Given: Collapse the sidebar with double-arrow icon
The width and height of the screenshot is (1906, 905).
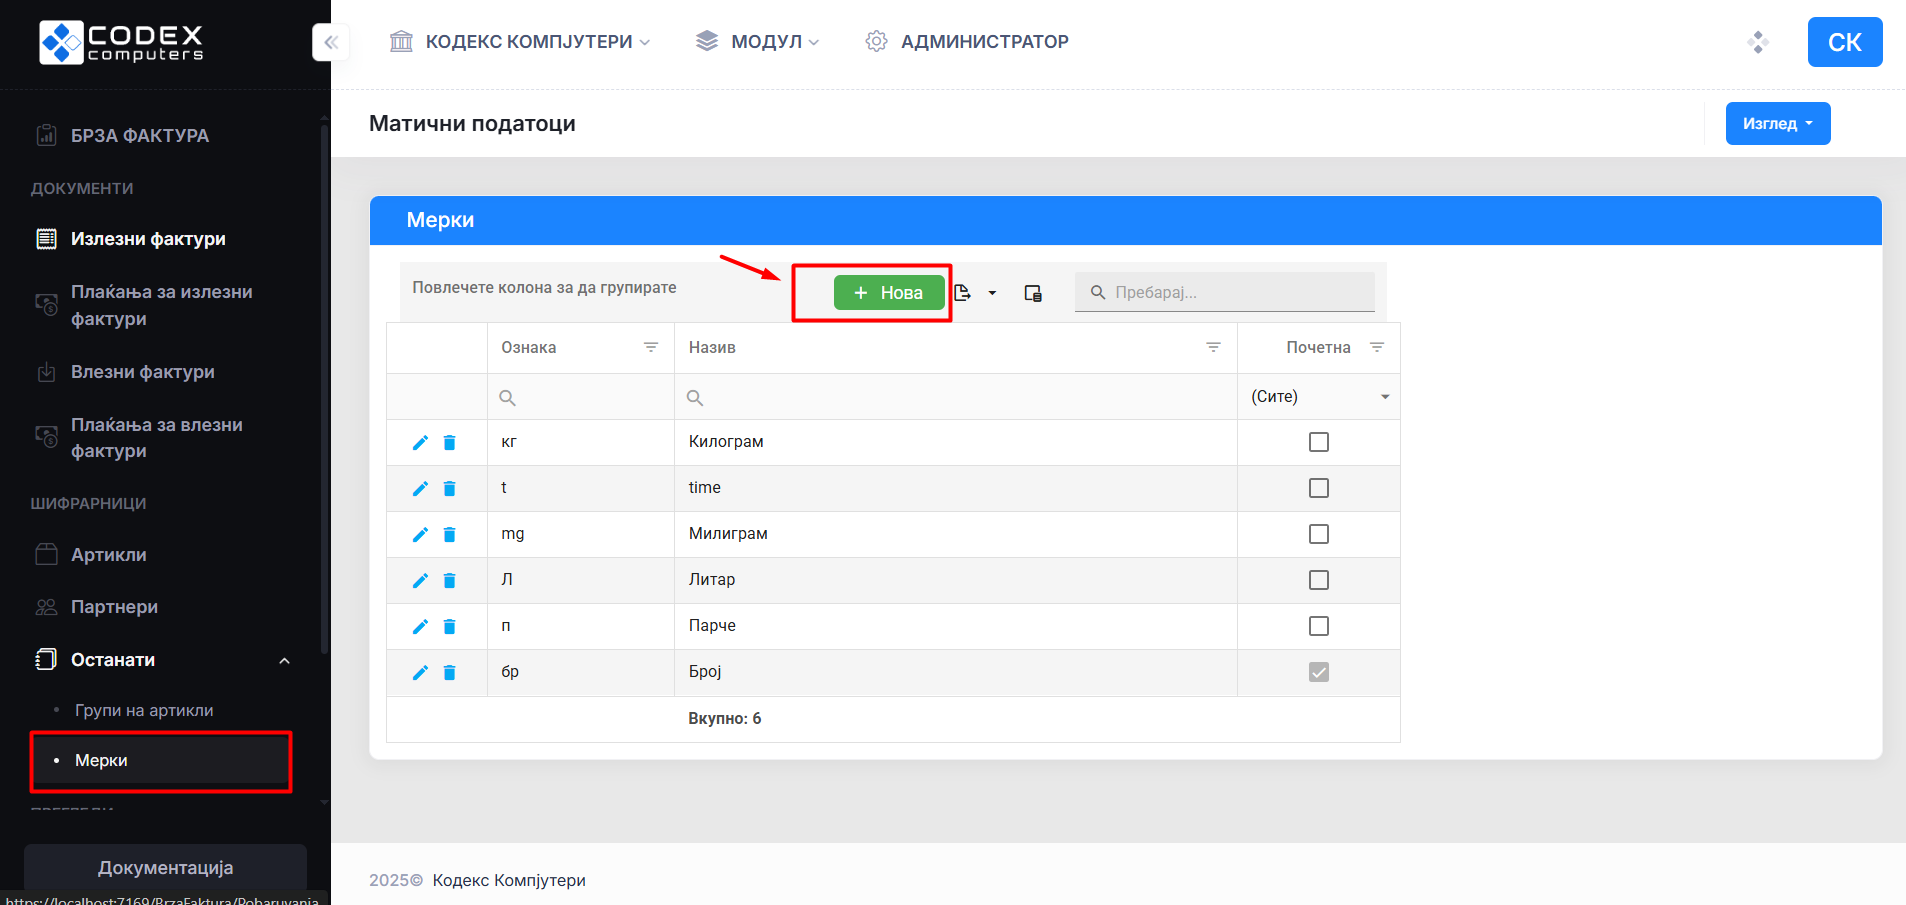Looking at the screenshot, I should (331, 42).
